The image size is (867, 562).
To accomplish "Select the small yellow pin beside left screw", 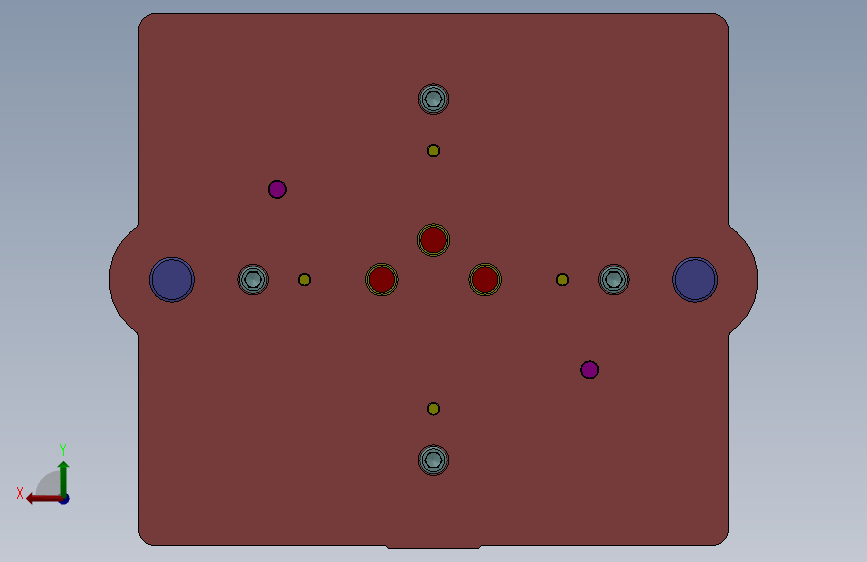I will pyautogui.click(x=304, y=279).
